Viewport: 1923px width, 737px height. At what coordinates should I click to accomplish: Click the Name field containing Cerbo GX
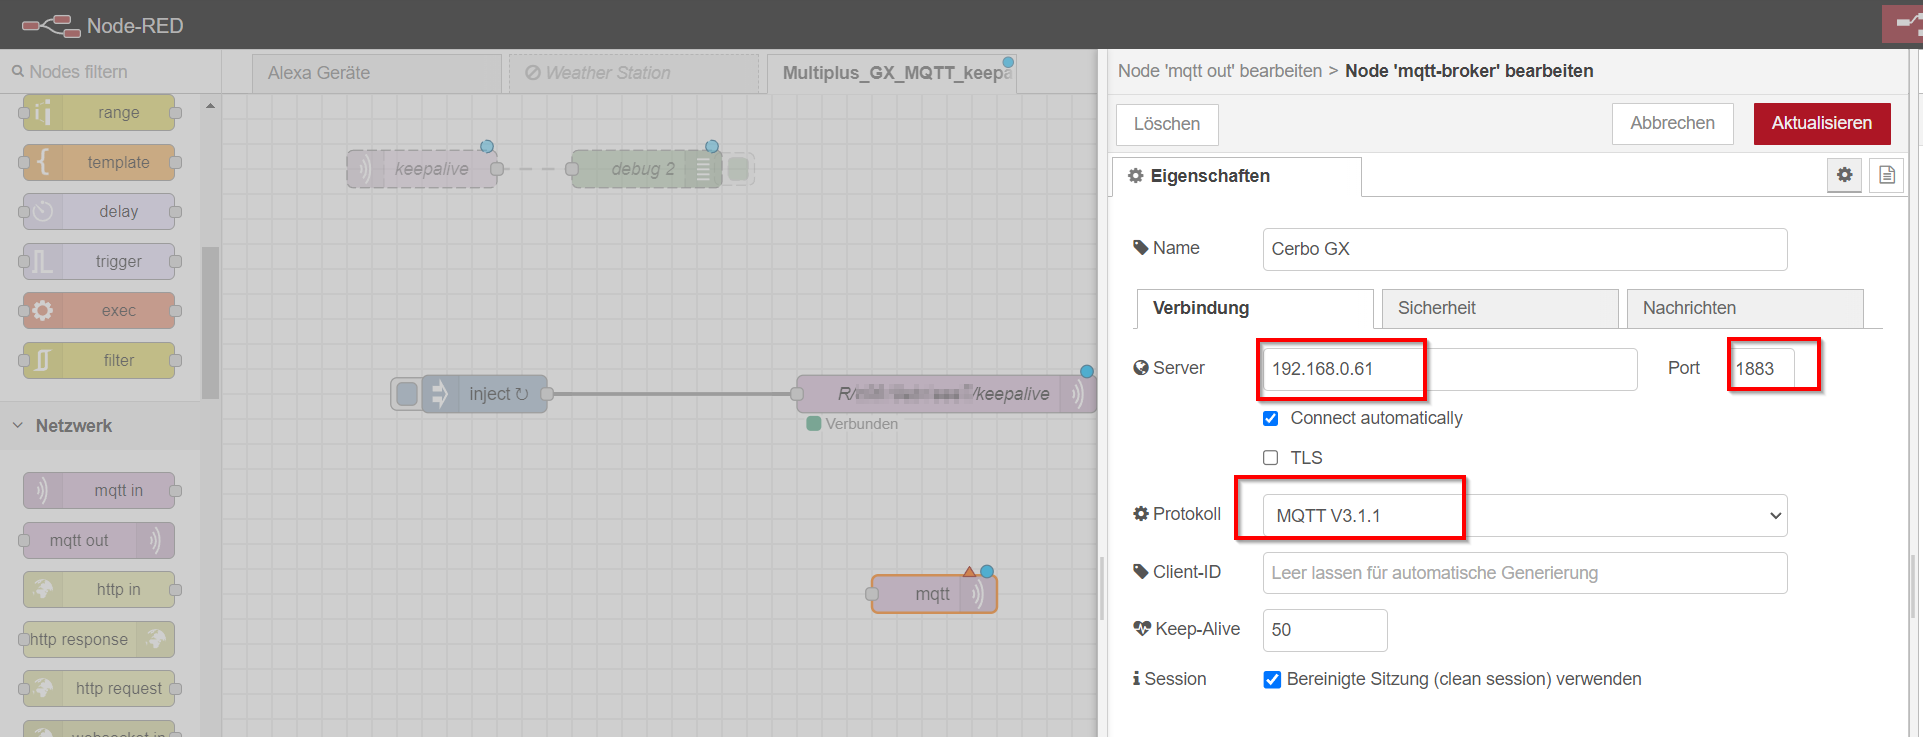click(x=1524, y=249)
